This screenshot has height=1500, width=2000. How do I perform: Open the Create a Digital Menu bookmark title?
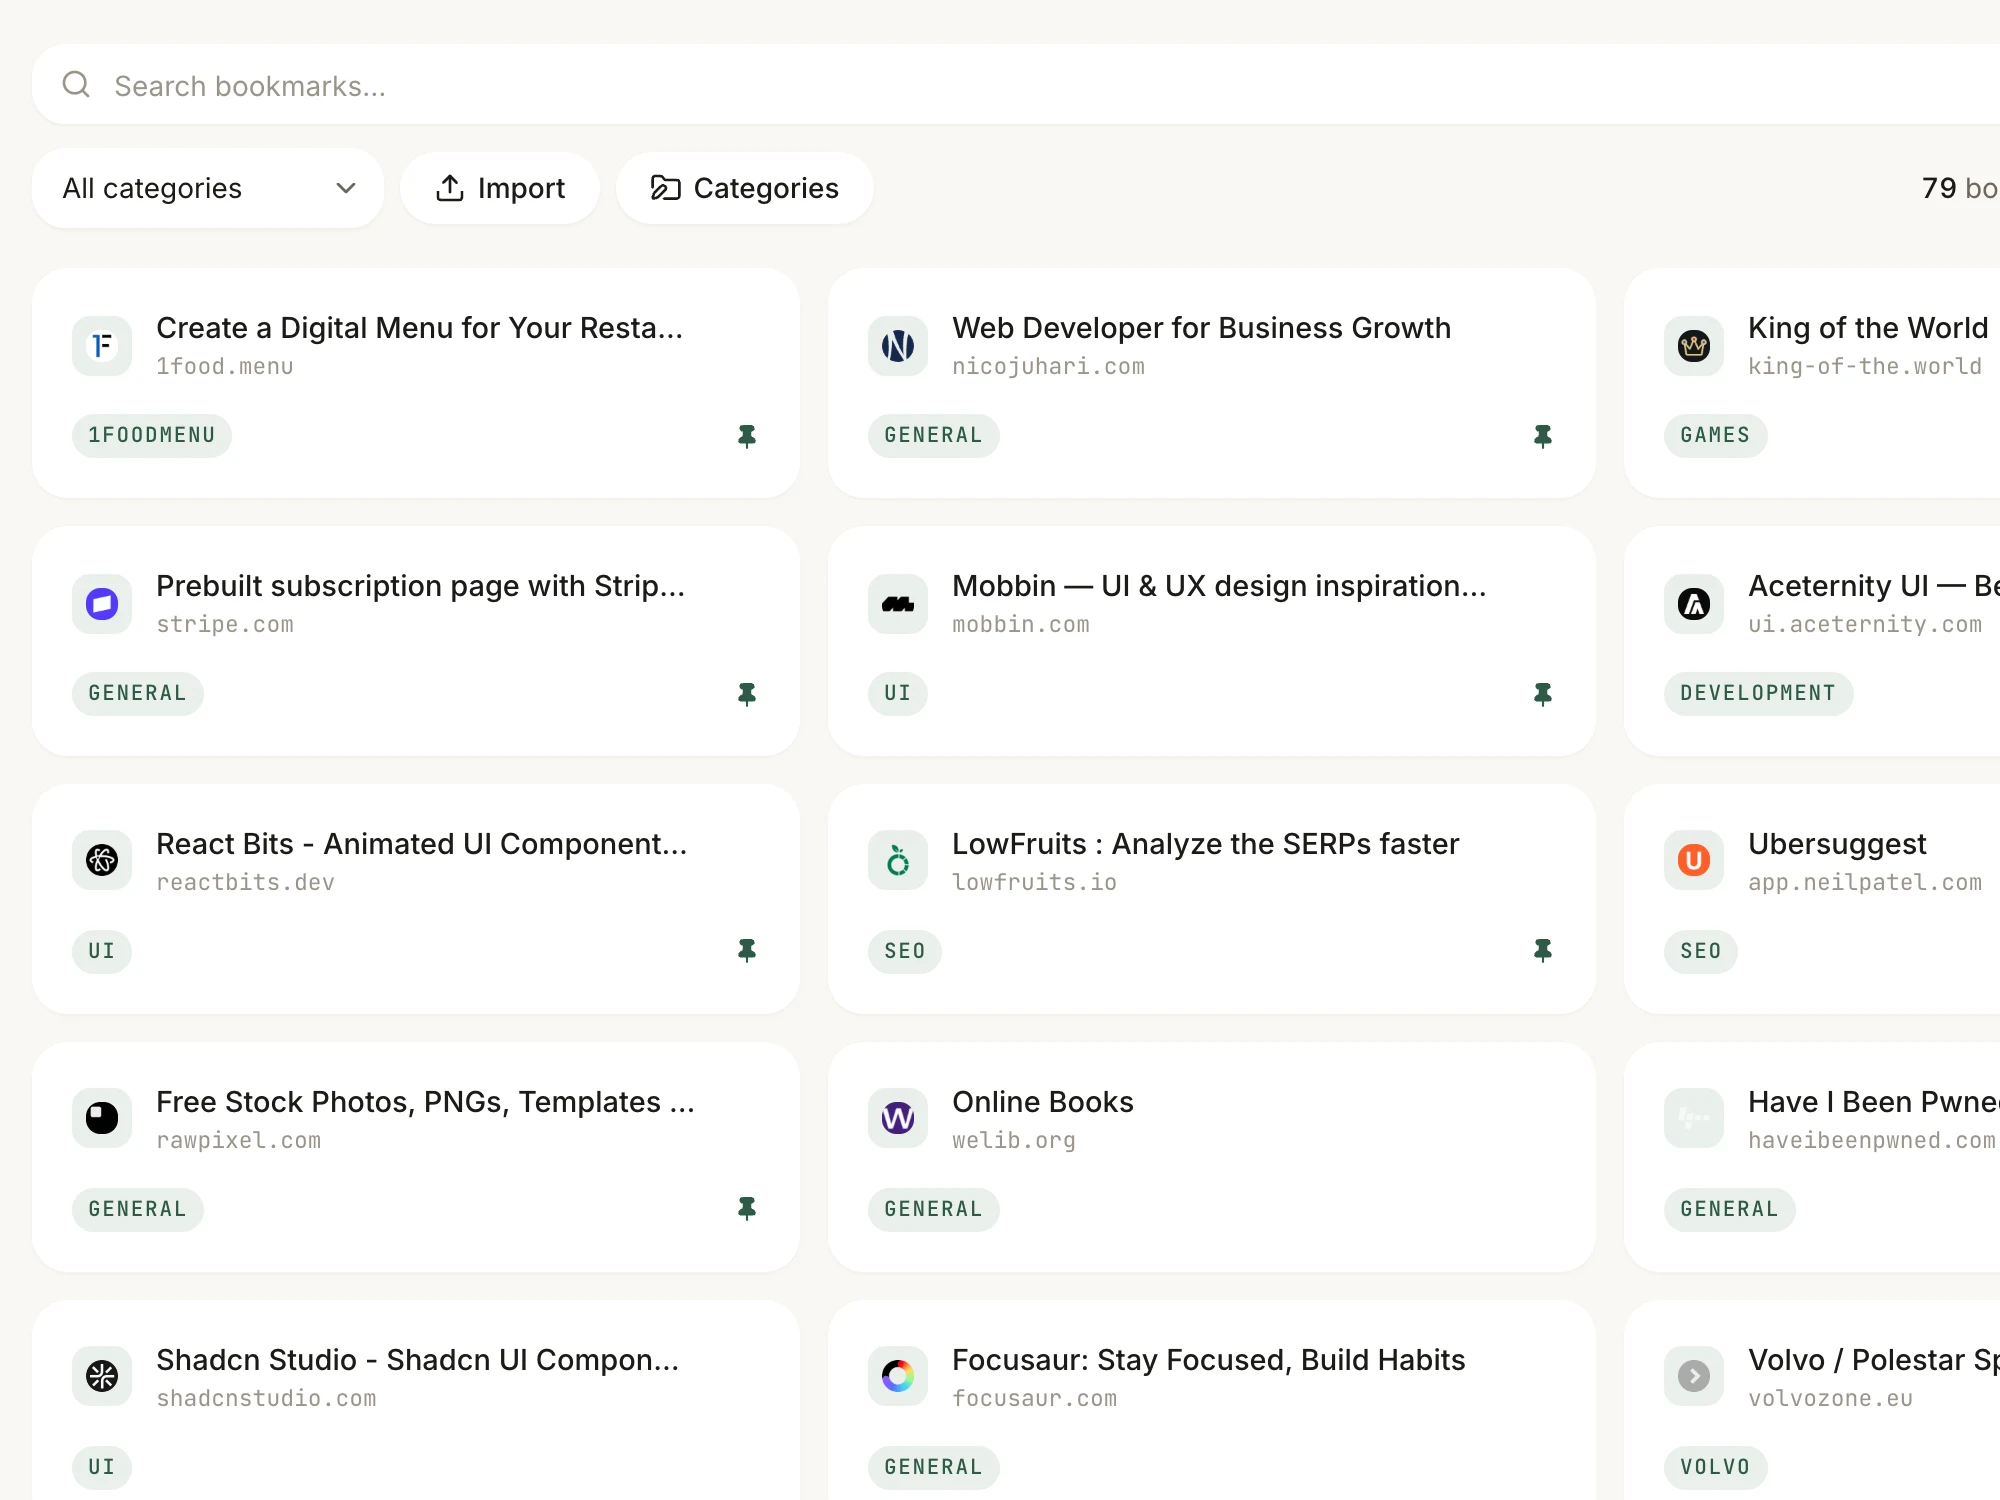point(420,328)
